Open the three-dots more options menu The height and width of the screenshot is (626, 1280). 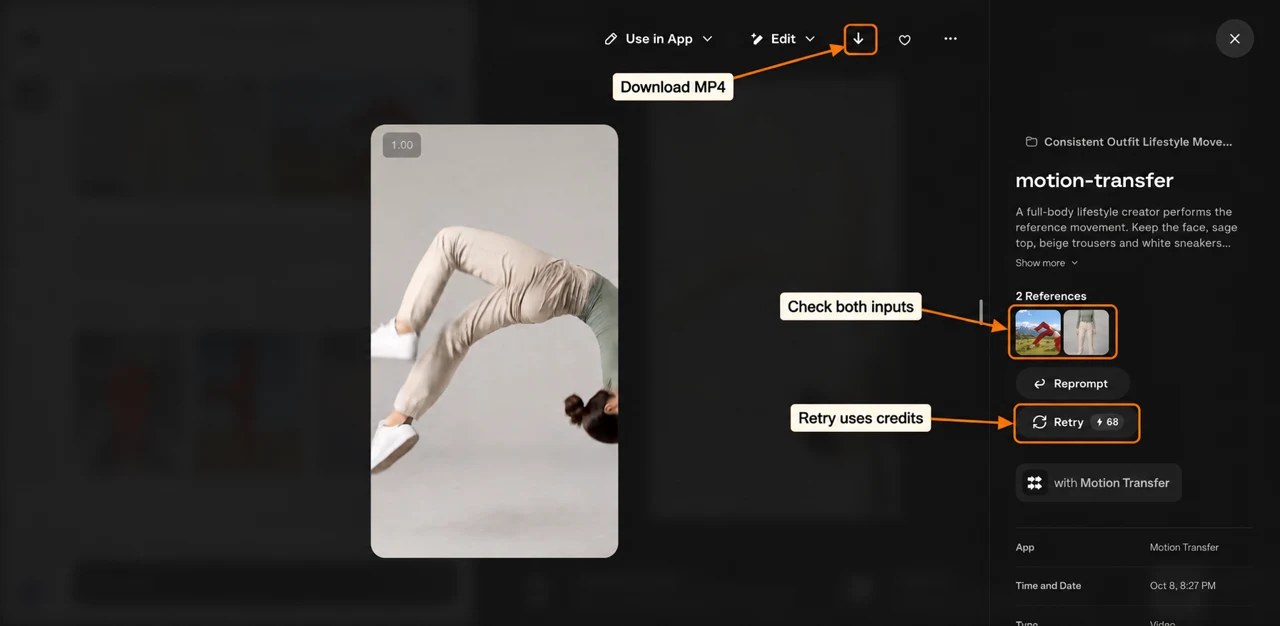pos(950,39)
